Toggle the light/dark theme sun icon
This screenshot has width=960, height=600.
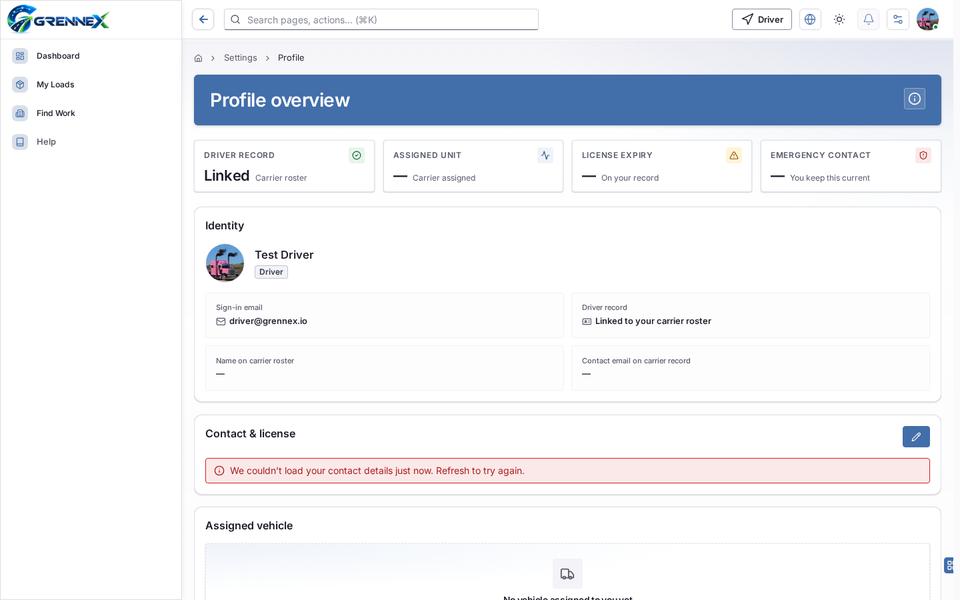click(839, 20)
